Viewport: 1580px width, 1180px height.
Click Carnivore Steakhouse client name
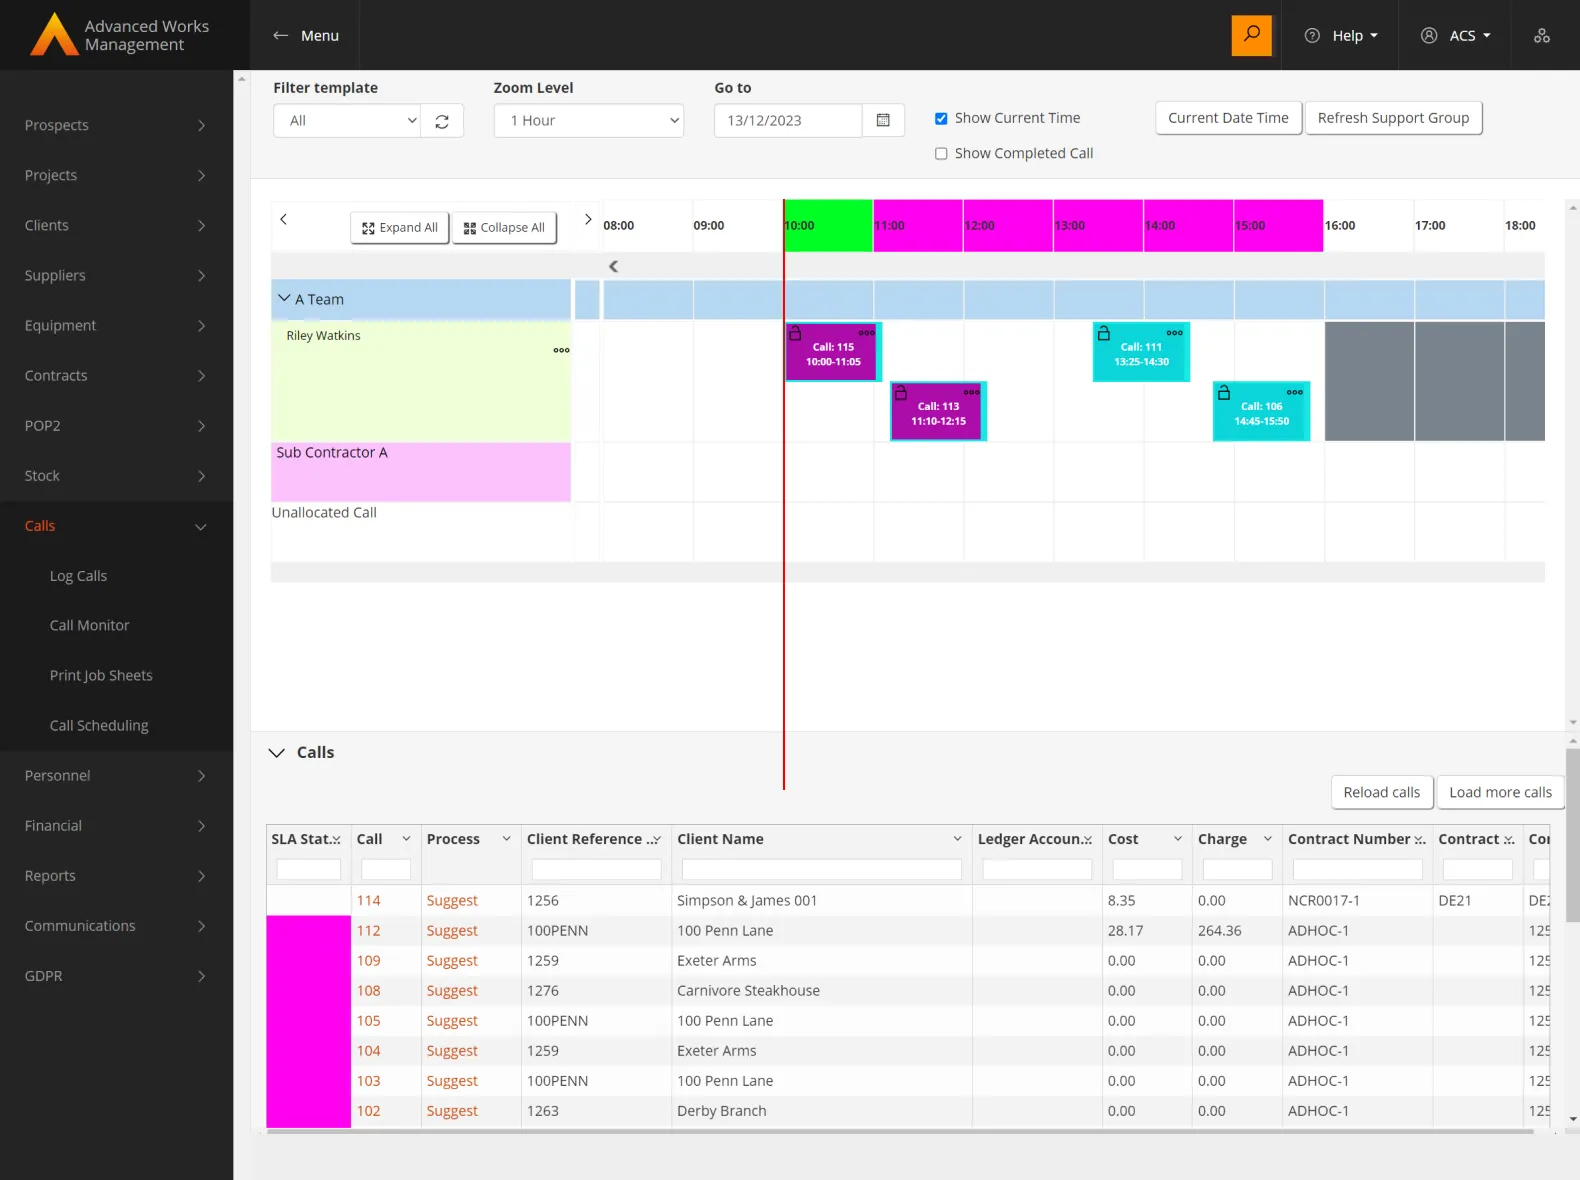click(748, 991)
